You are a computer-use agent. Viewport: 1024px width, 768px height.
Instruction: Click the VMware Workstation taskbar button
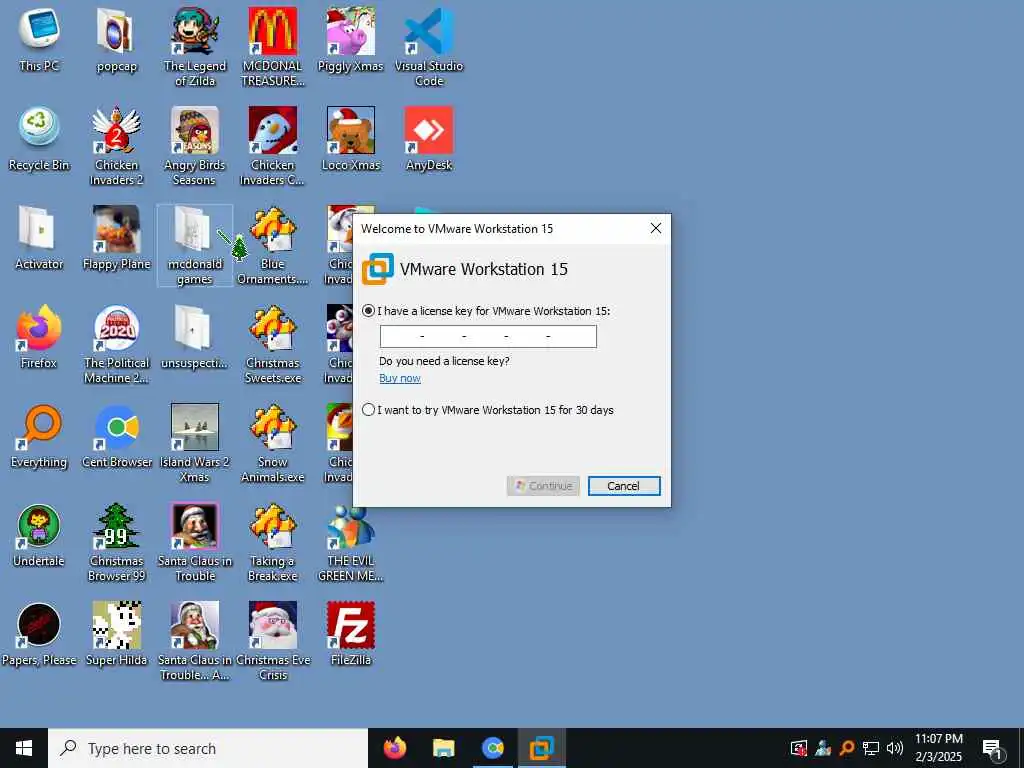tap(541, 748)
